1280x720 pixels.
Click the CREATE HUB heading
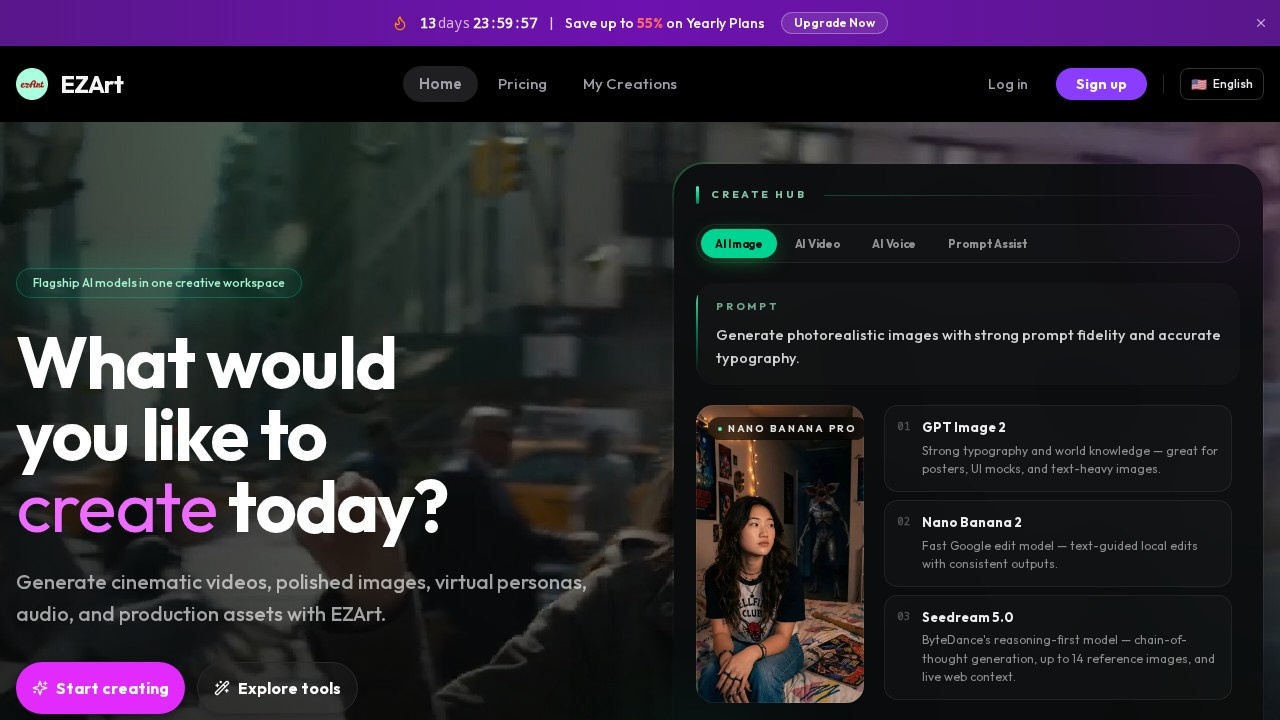tap(758, 195)
